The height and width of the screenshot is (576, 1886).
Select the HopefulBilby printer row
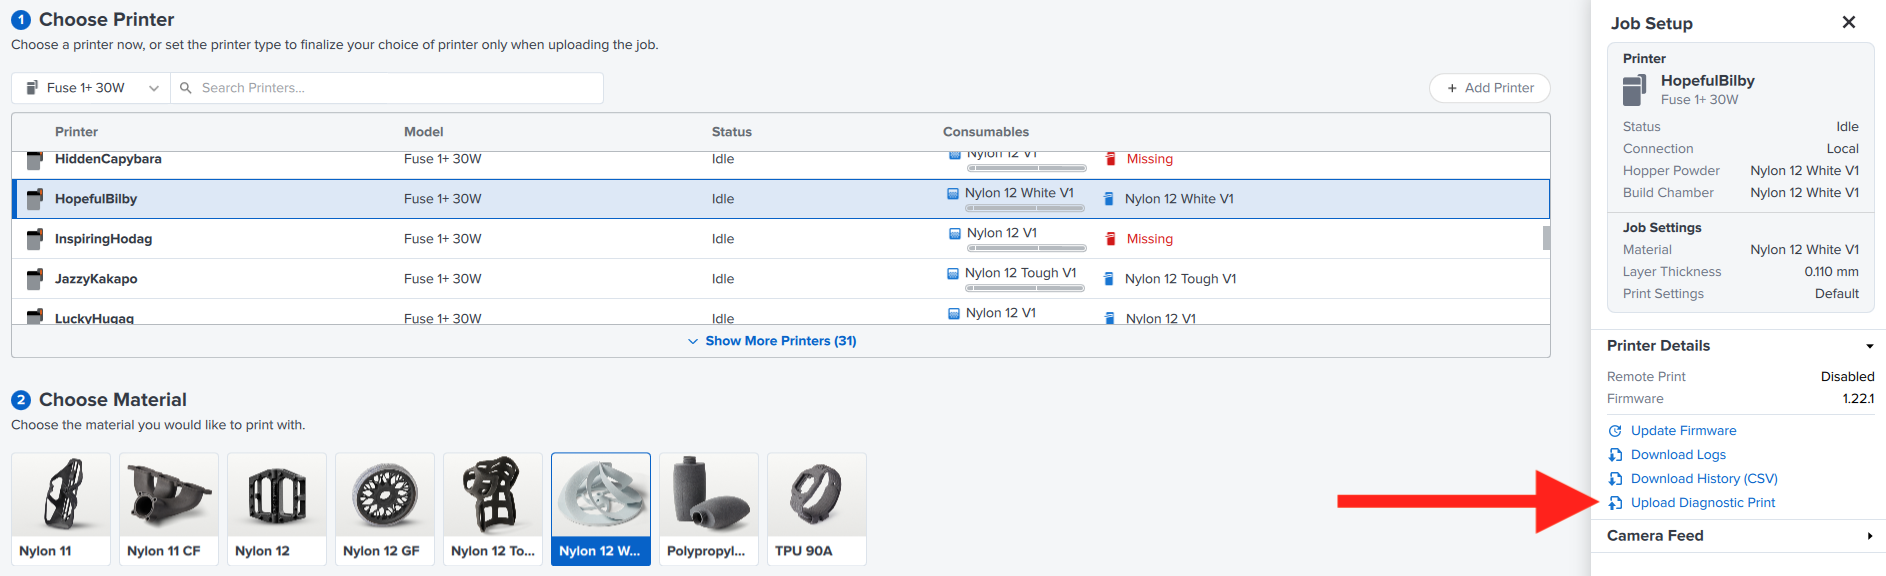tap(781, 199)
